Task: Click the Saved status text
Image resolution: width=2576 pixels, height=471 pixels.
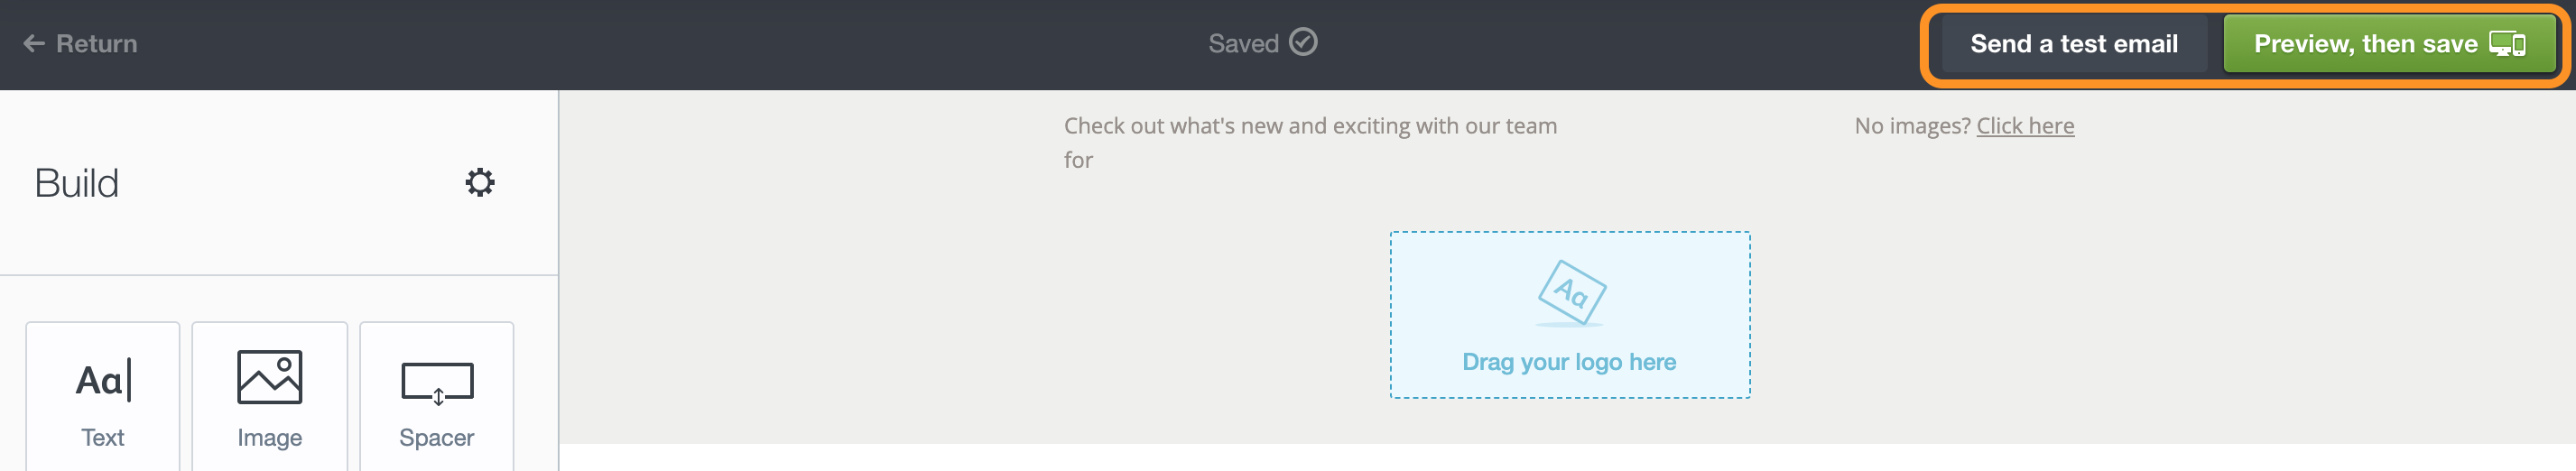Action: [x=1243, y=43]
